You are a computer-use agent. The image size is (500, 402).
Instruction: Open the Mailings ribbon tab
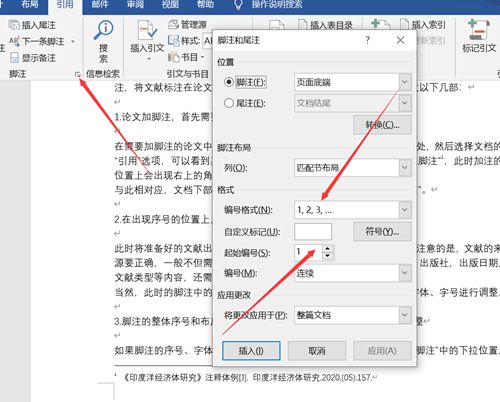(x=100, y=5)
